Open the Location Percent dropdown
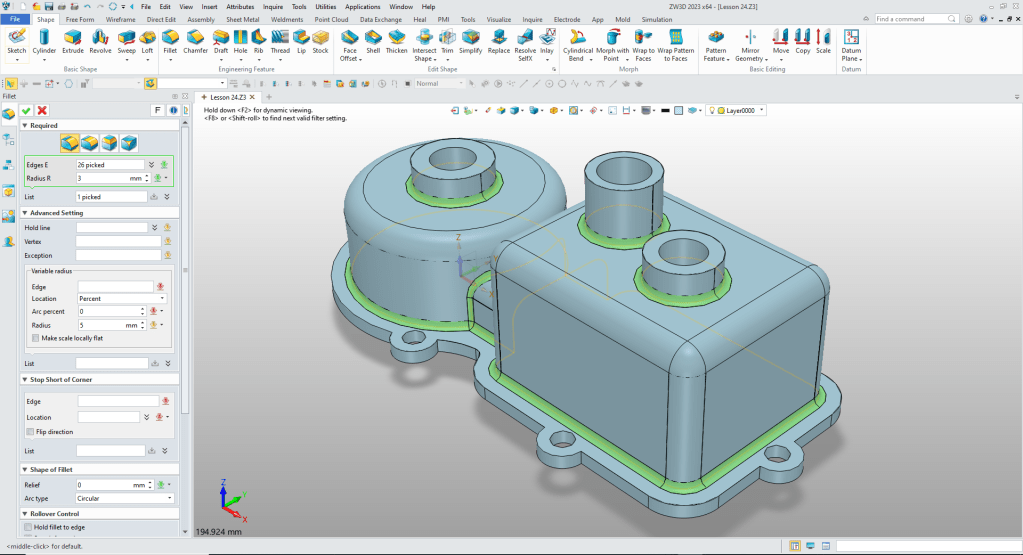Image resolution: width=1023 pixels, height=555 pixels. pyautogui.click(x=120, y=298)
